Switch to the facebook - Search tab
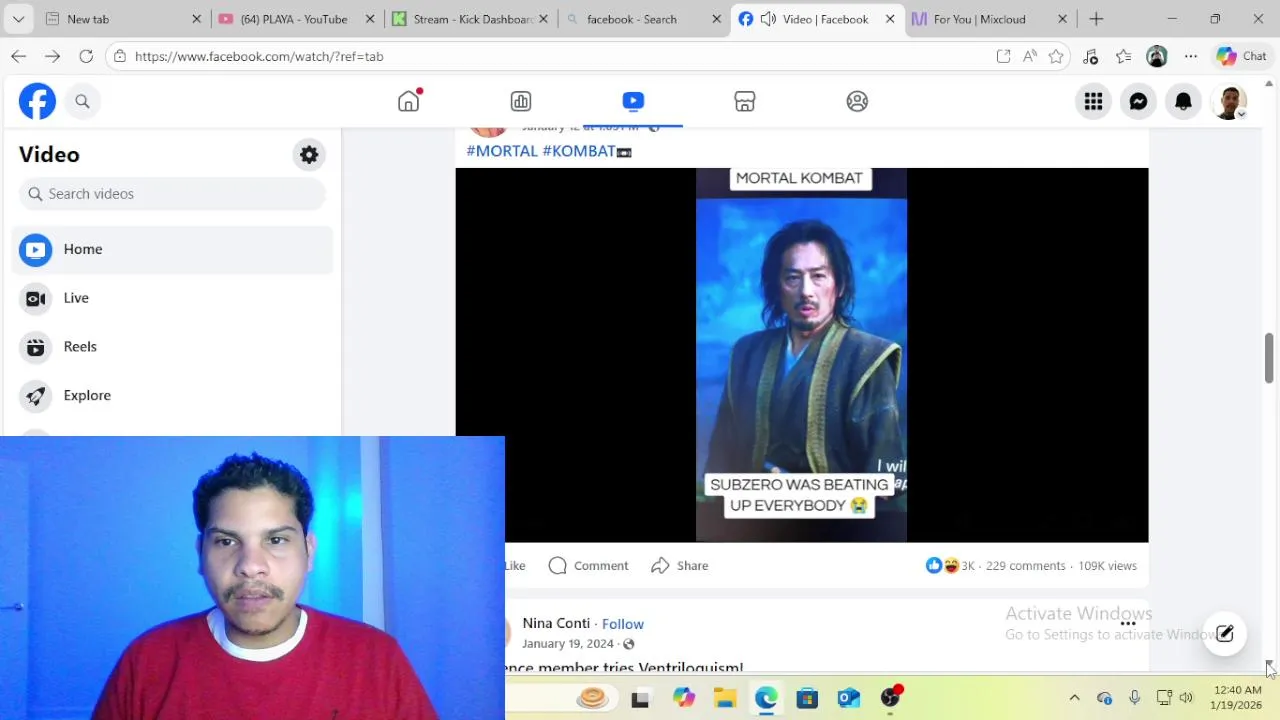 coord(642,19)
